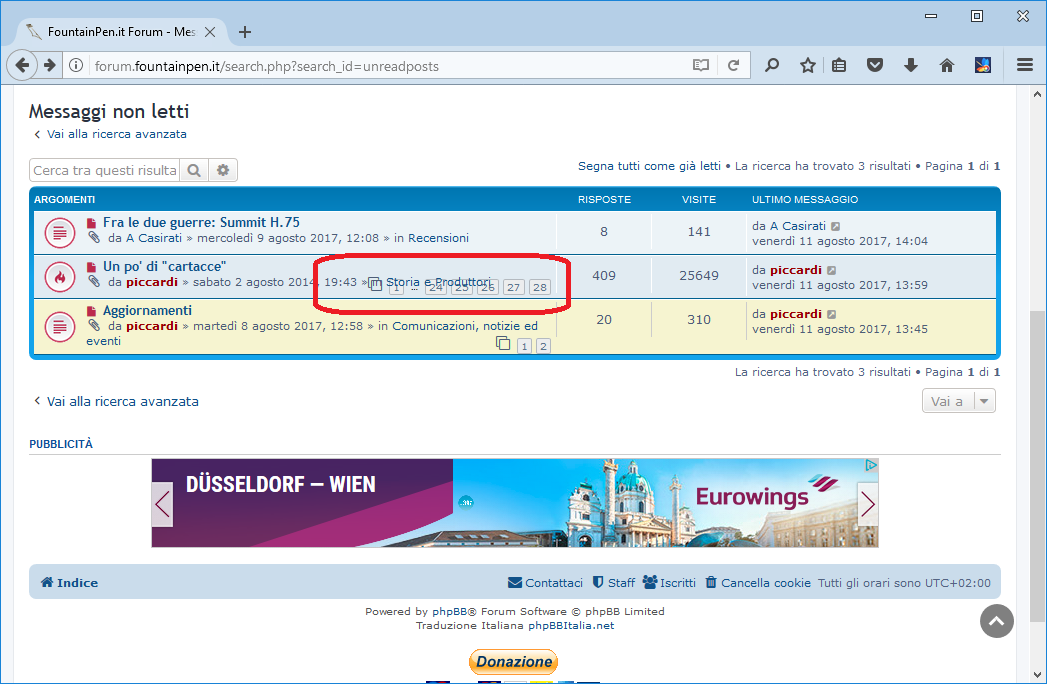Open a new browser tab
Screen dimensions: 1047x684
pyautogui.click(x=245, y=32)
